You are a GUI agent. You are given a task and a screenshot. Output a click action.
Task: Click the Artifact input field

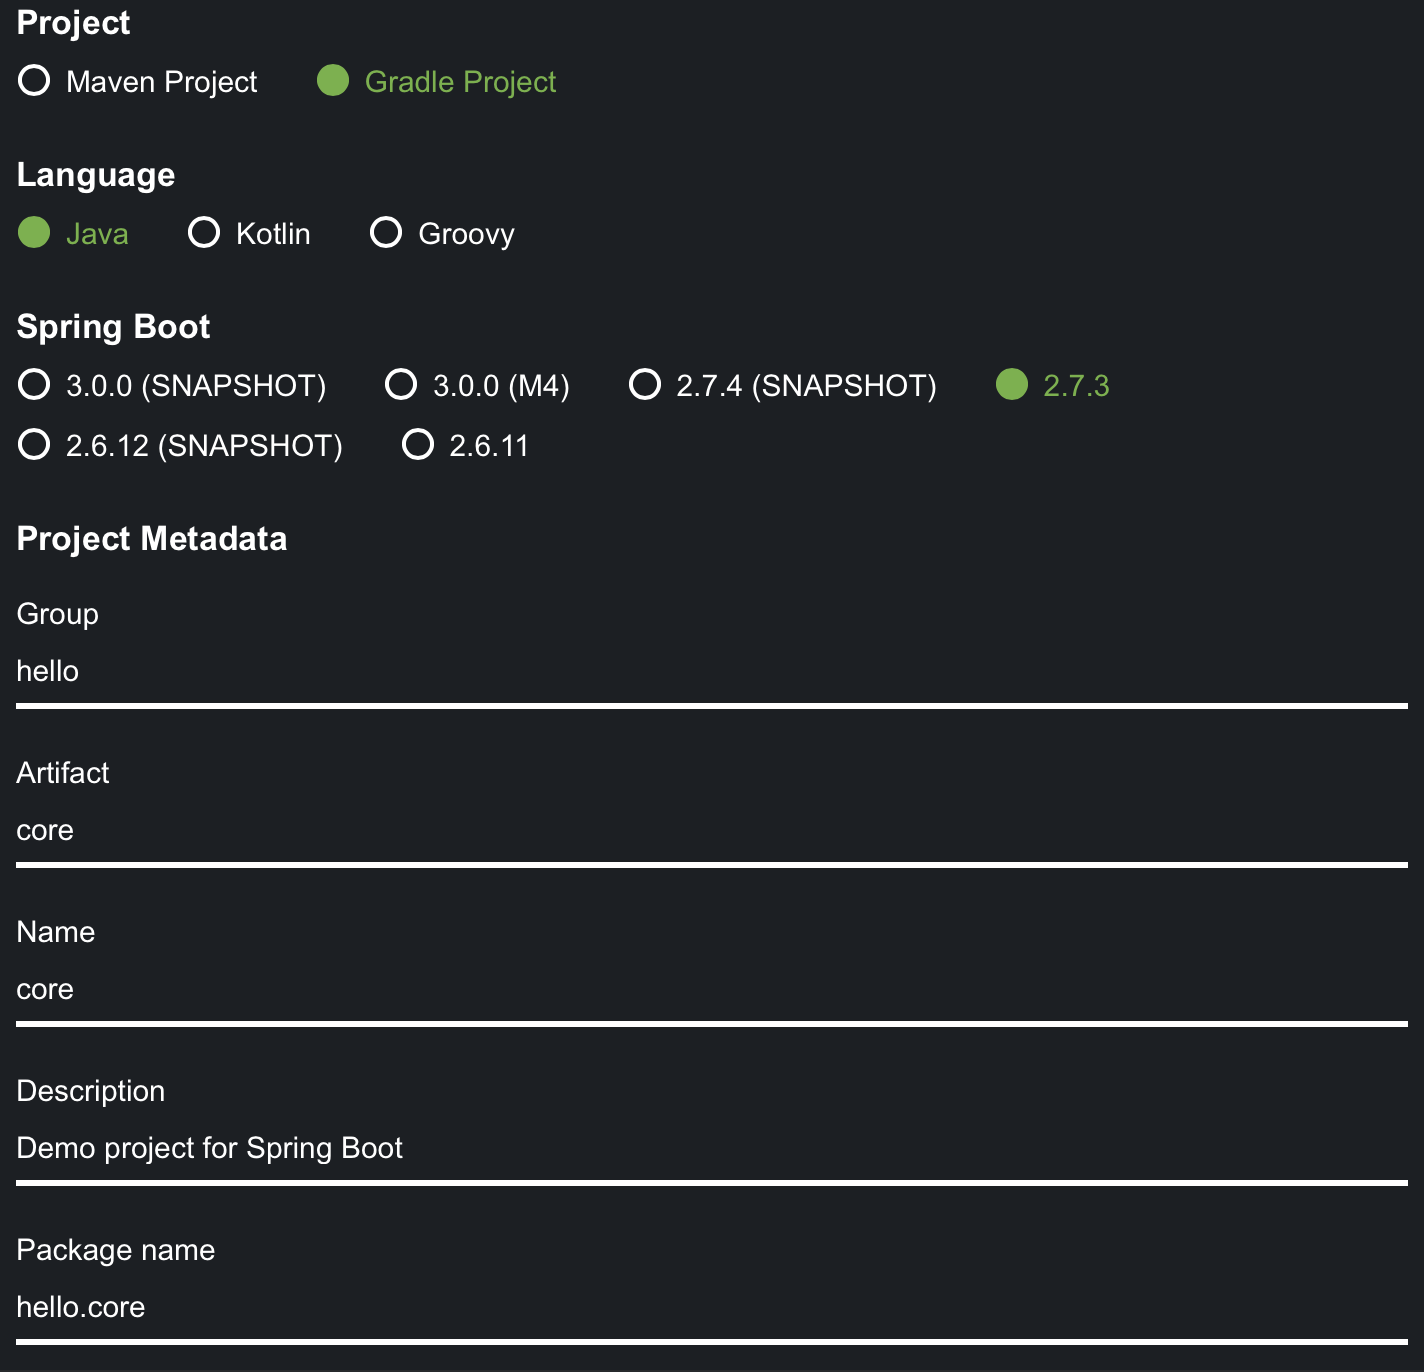click(x=712, y=831)
